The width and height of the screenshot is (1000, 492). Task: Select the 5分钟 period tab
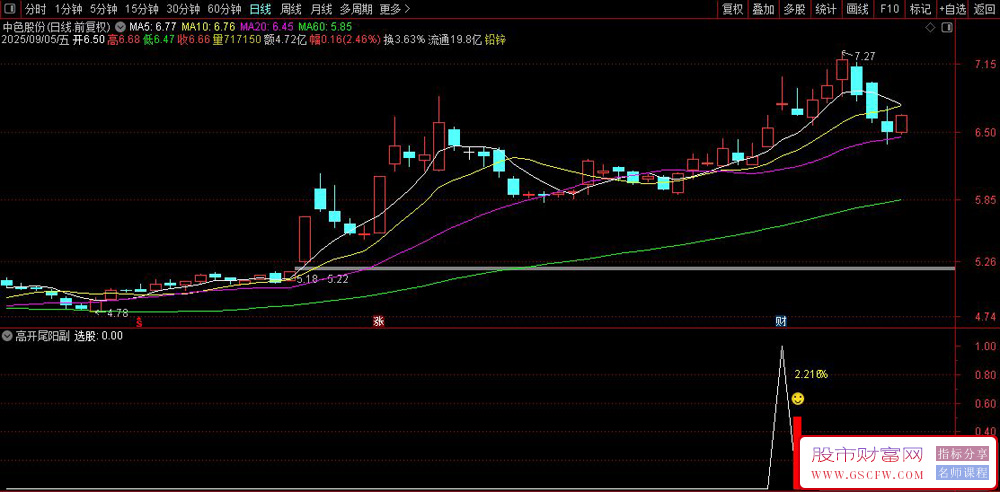103,9
